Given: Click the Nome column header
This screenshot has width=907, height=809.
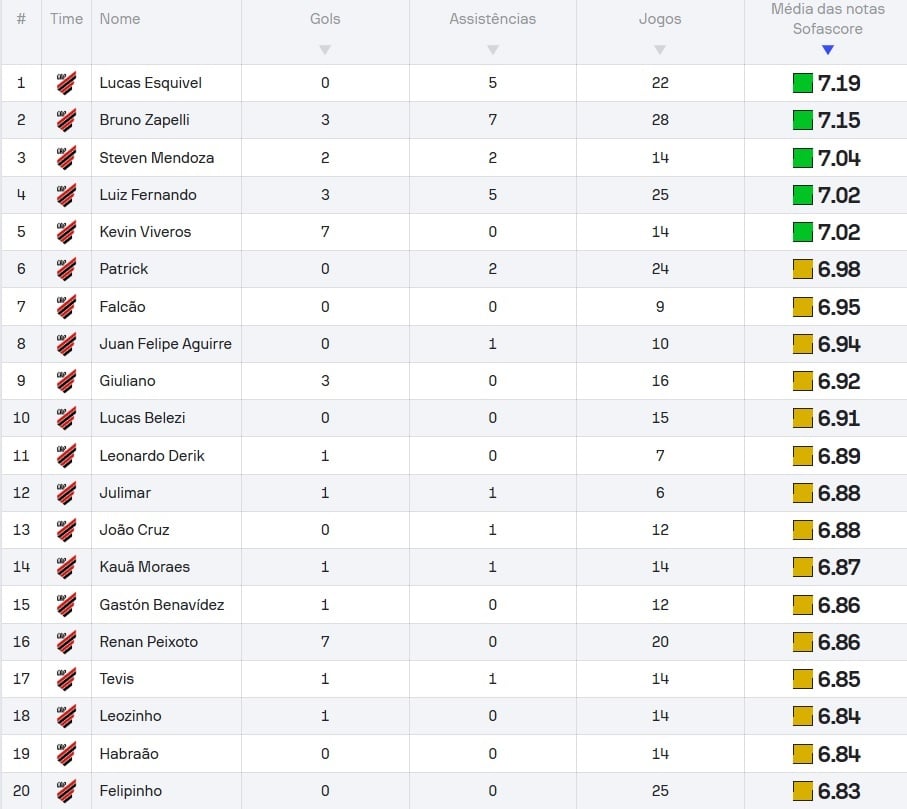Looking at the screenshot, I should tap(120, 19).
